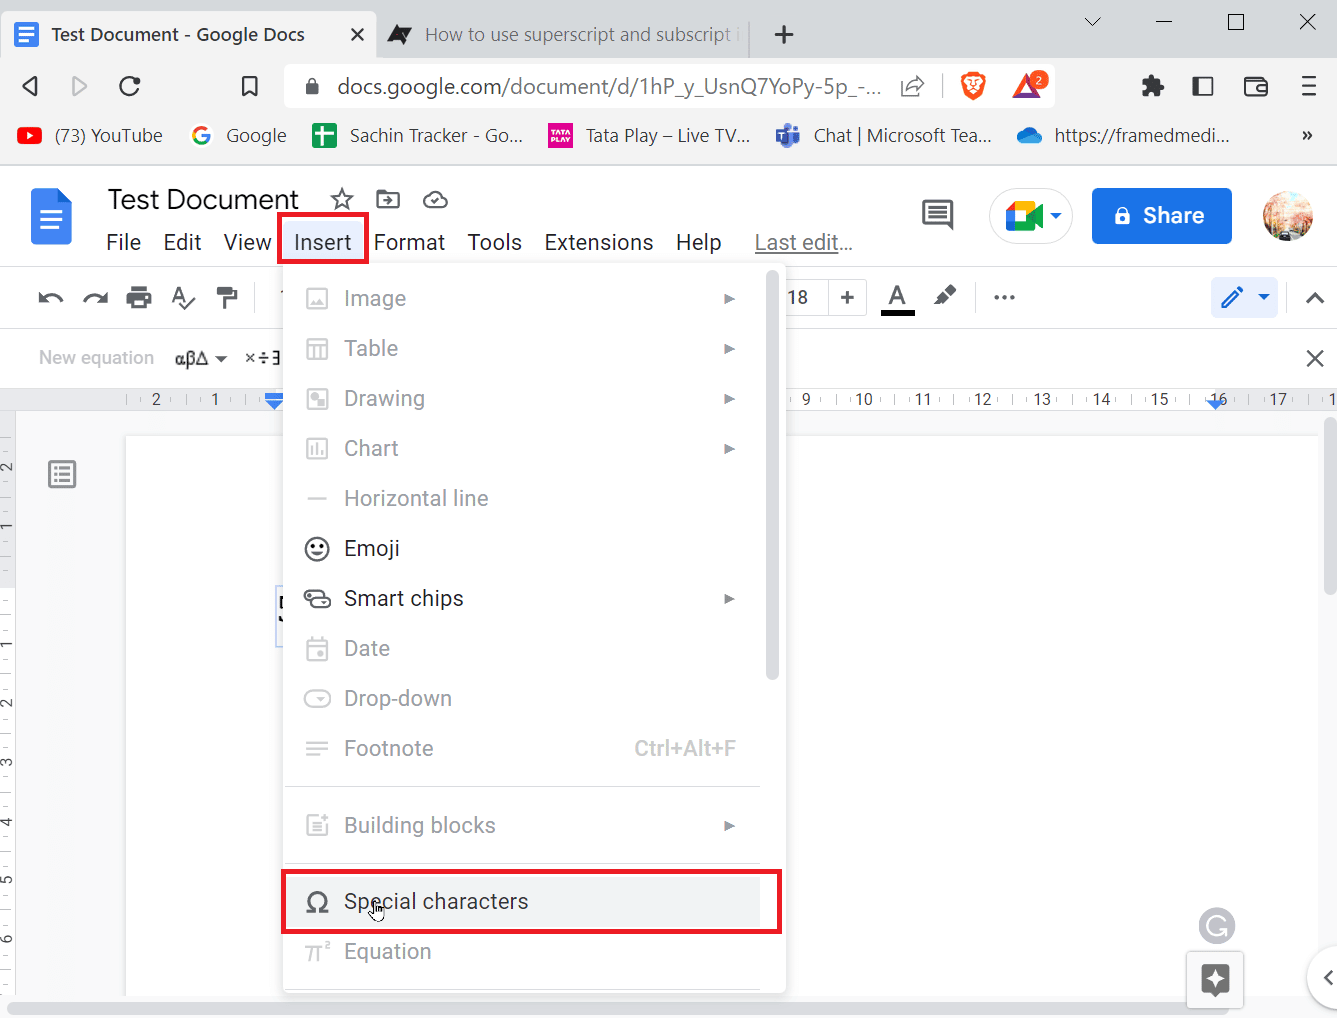This screenshot has height=1018, width=1337.
Task: Expand the Image submenu
Action: [521, 298]
